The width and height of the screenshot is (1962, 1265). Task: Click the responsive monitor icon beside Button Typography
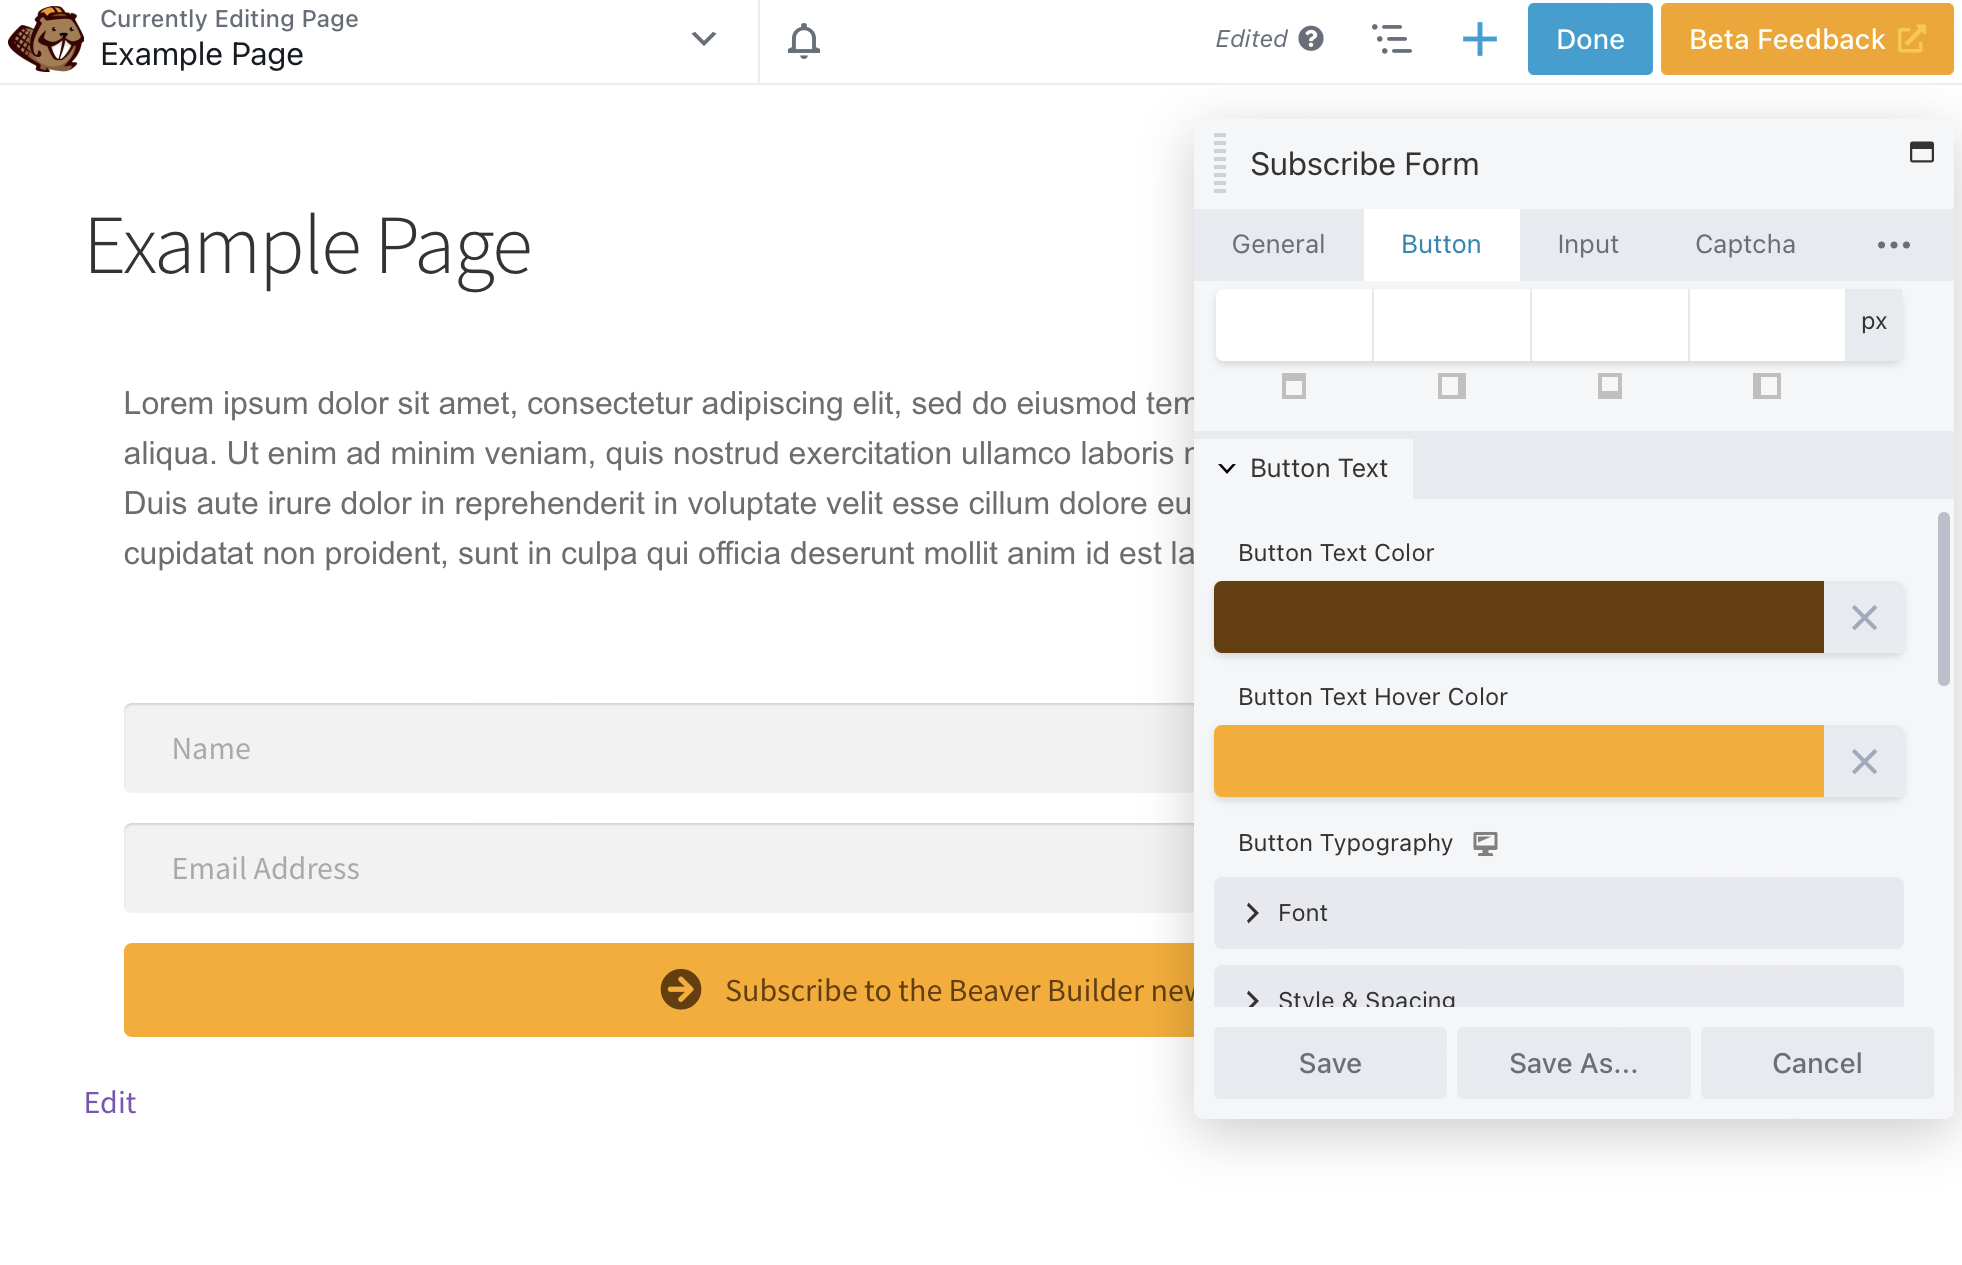coord(1485,844)
